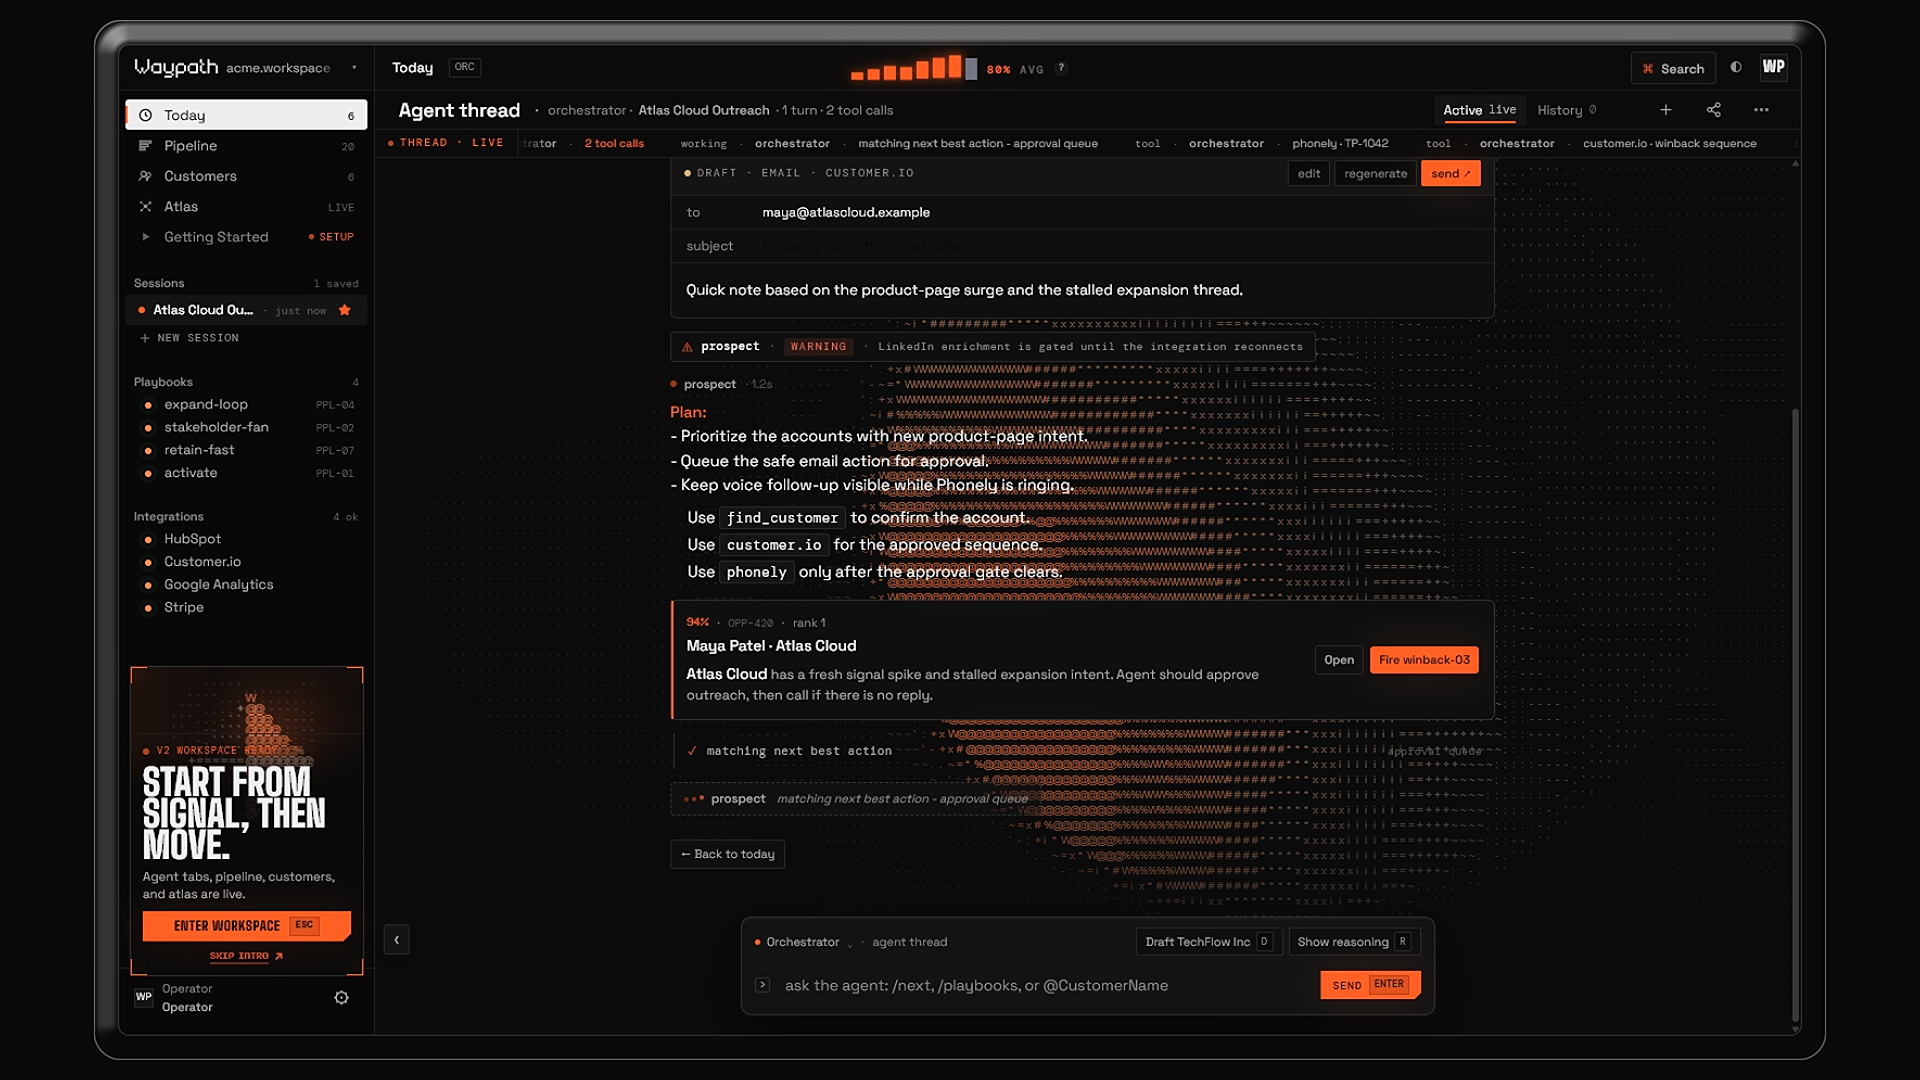1920x1080 pixels.
Task: Click the prompt chevron icon in input bar
Action: click(762, 985)
